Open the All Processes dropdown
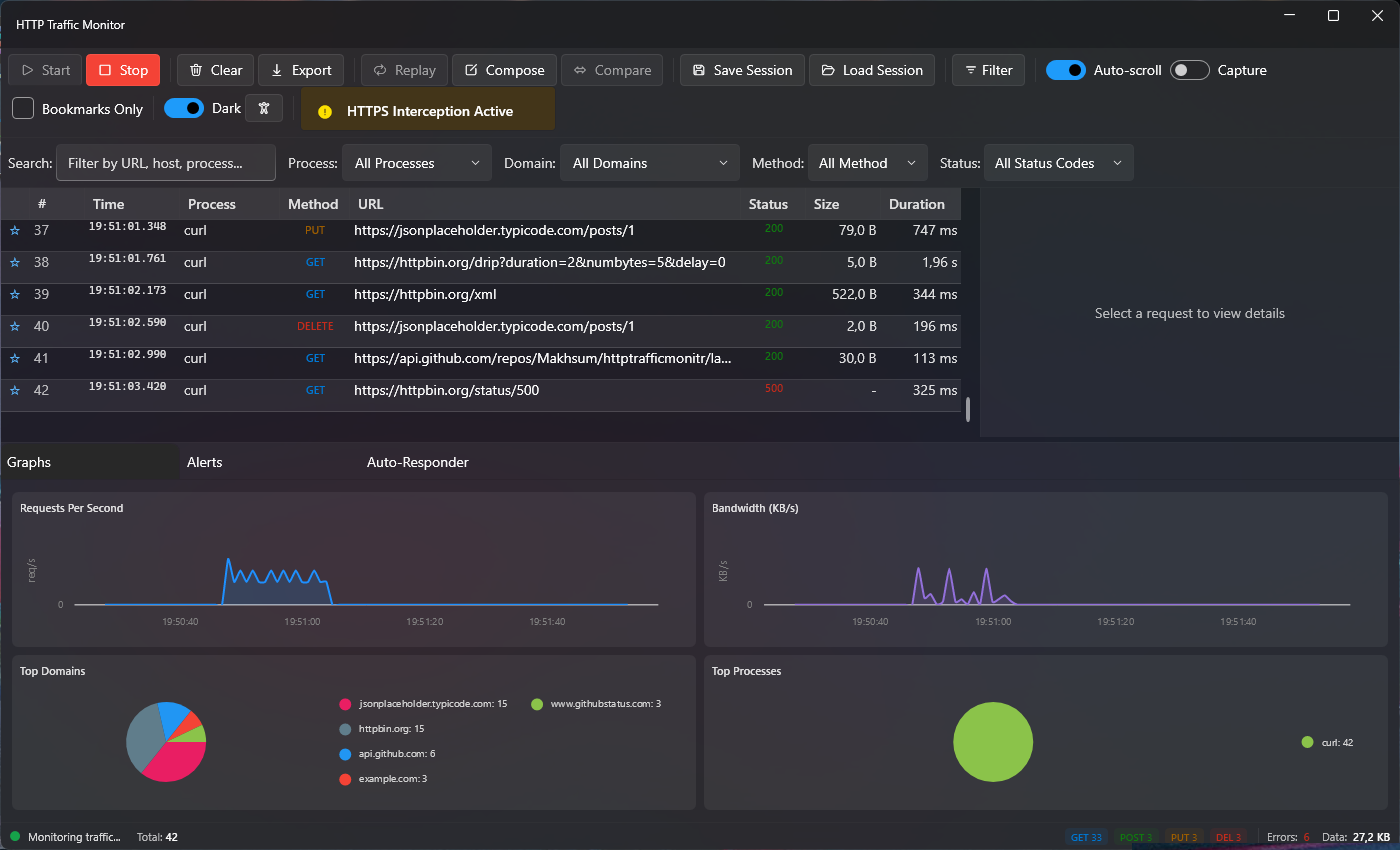 (x=417, y=163)
